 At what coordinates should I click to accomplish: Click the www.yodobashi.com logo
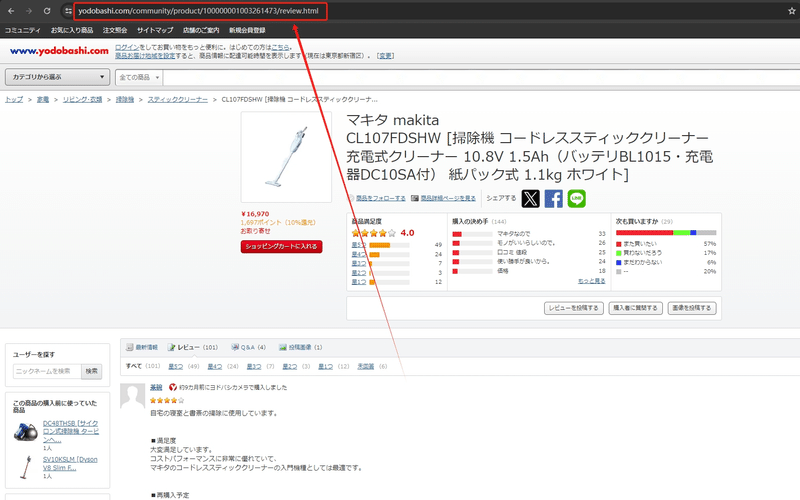click(59, 51)
